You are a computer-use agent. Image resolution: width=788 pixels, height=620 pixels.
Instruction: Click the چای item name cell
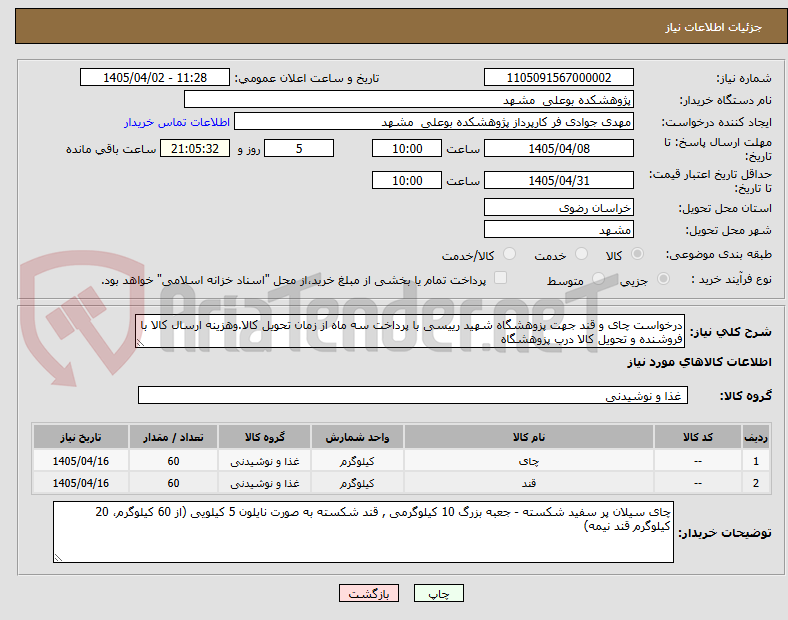click(529, 461)
